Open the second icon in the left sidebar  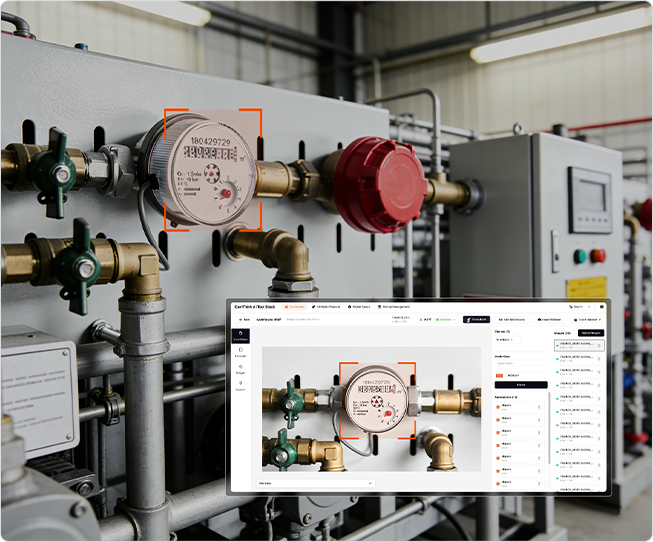click(x=241, y=353)
